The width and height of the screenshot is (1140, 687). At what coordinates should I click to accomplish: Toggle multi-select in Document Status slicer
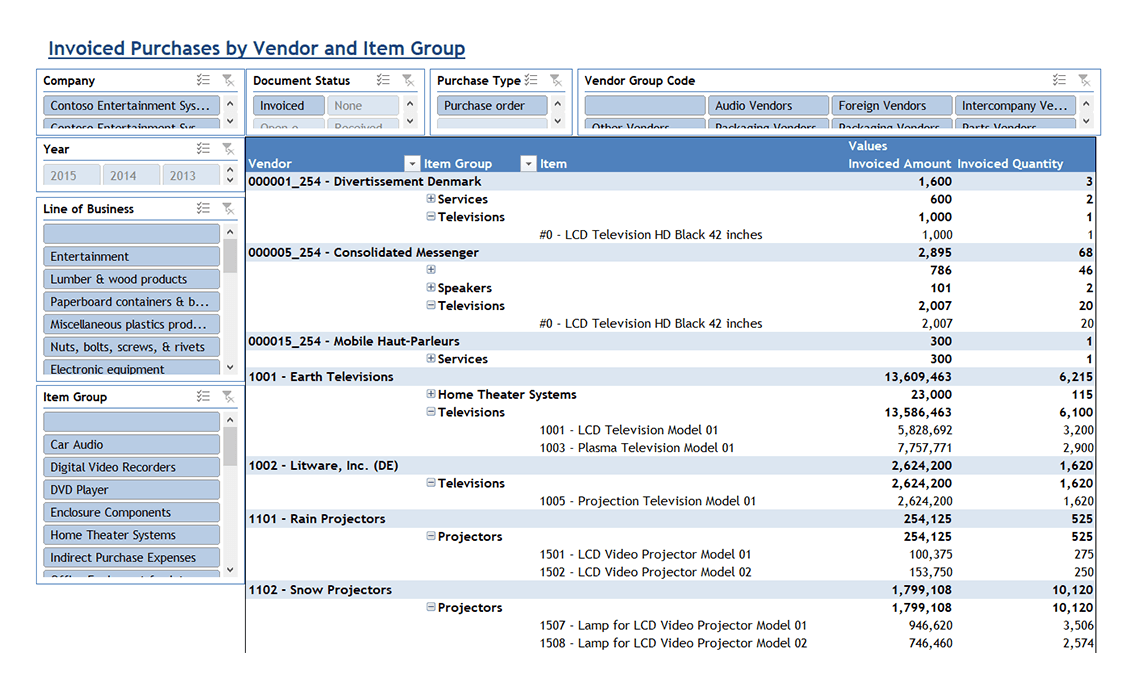point(383,80)
